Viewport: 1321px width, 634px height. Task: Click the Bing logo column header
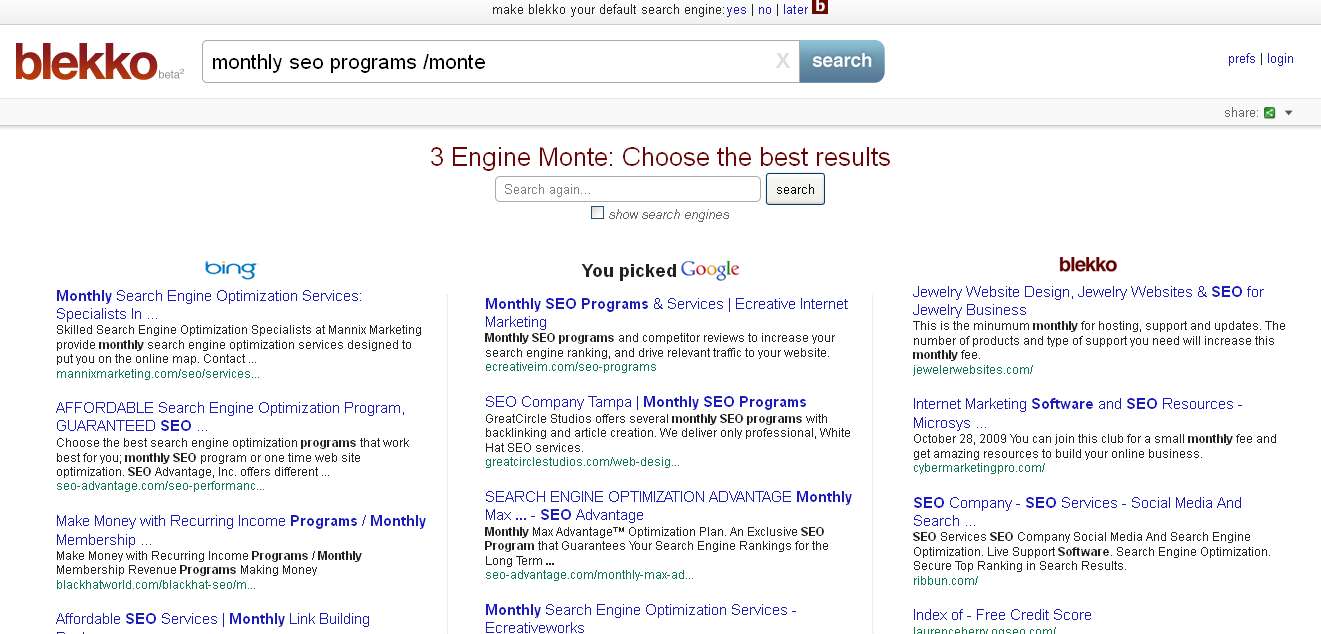(230, 269)
